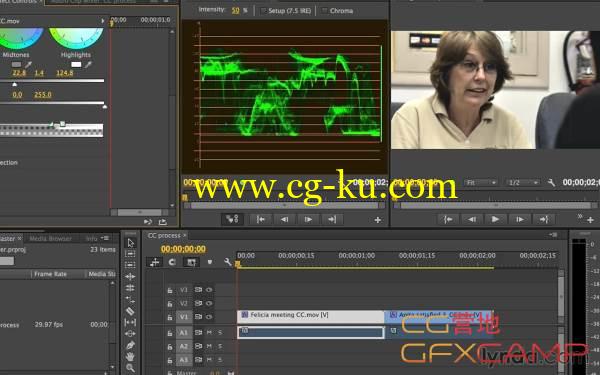Switch to the Info tab

91,238
